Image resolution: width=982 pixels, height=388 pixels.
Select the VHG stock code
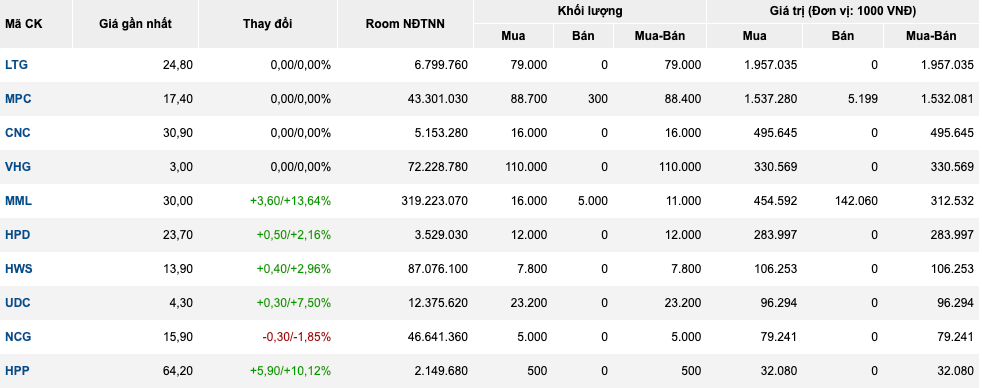coord(18,166)
